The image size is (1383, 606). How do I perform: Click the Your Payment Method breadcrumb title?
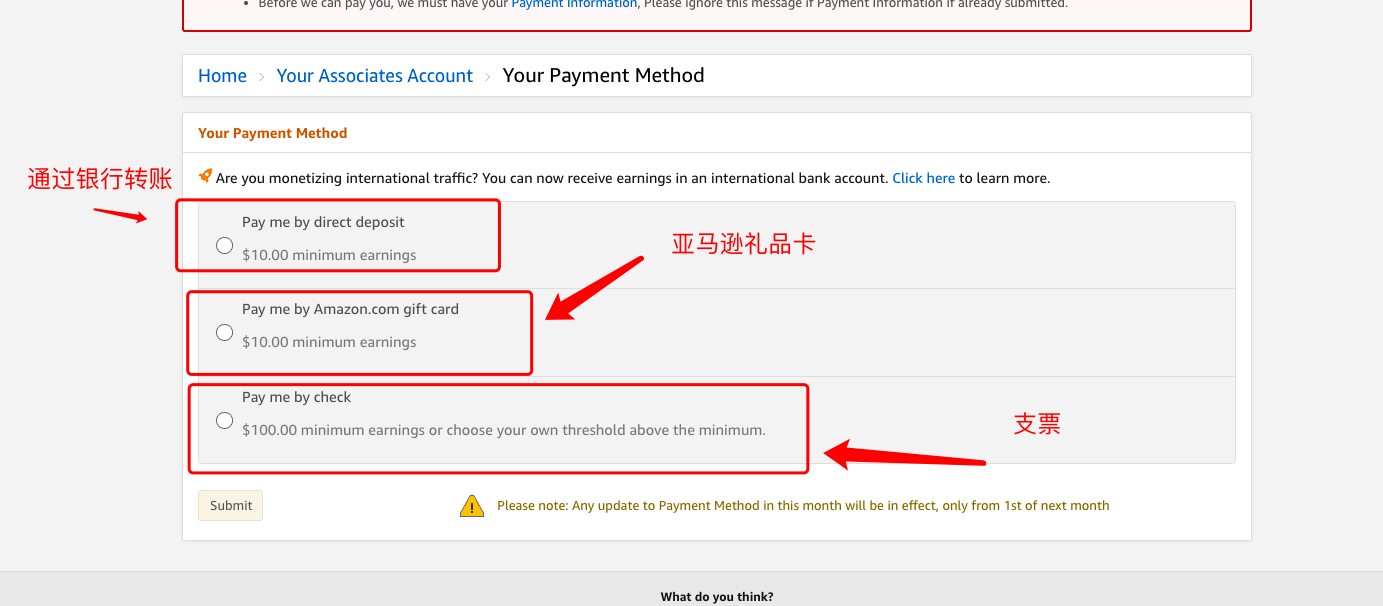603,76
